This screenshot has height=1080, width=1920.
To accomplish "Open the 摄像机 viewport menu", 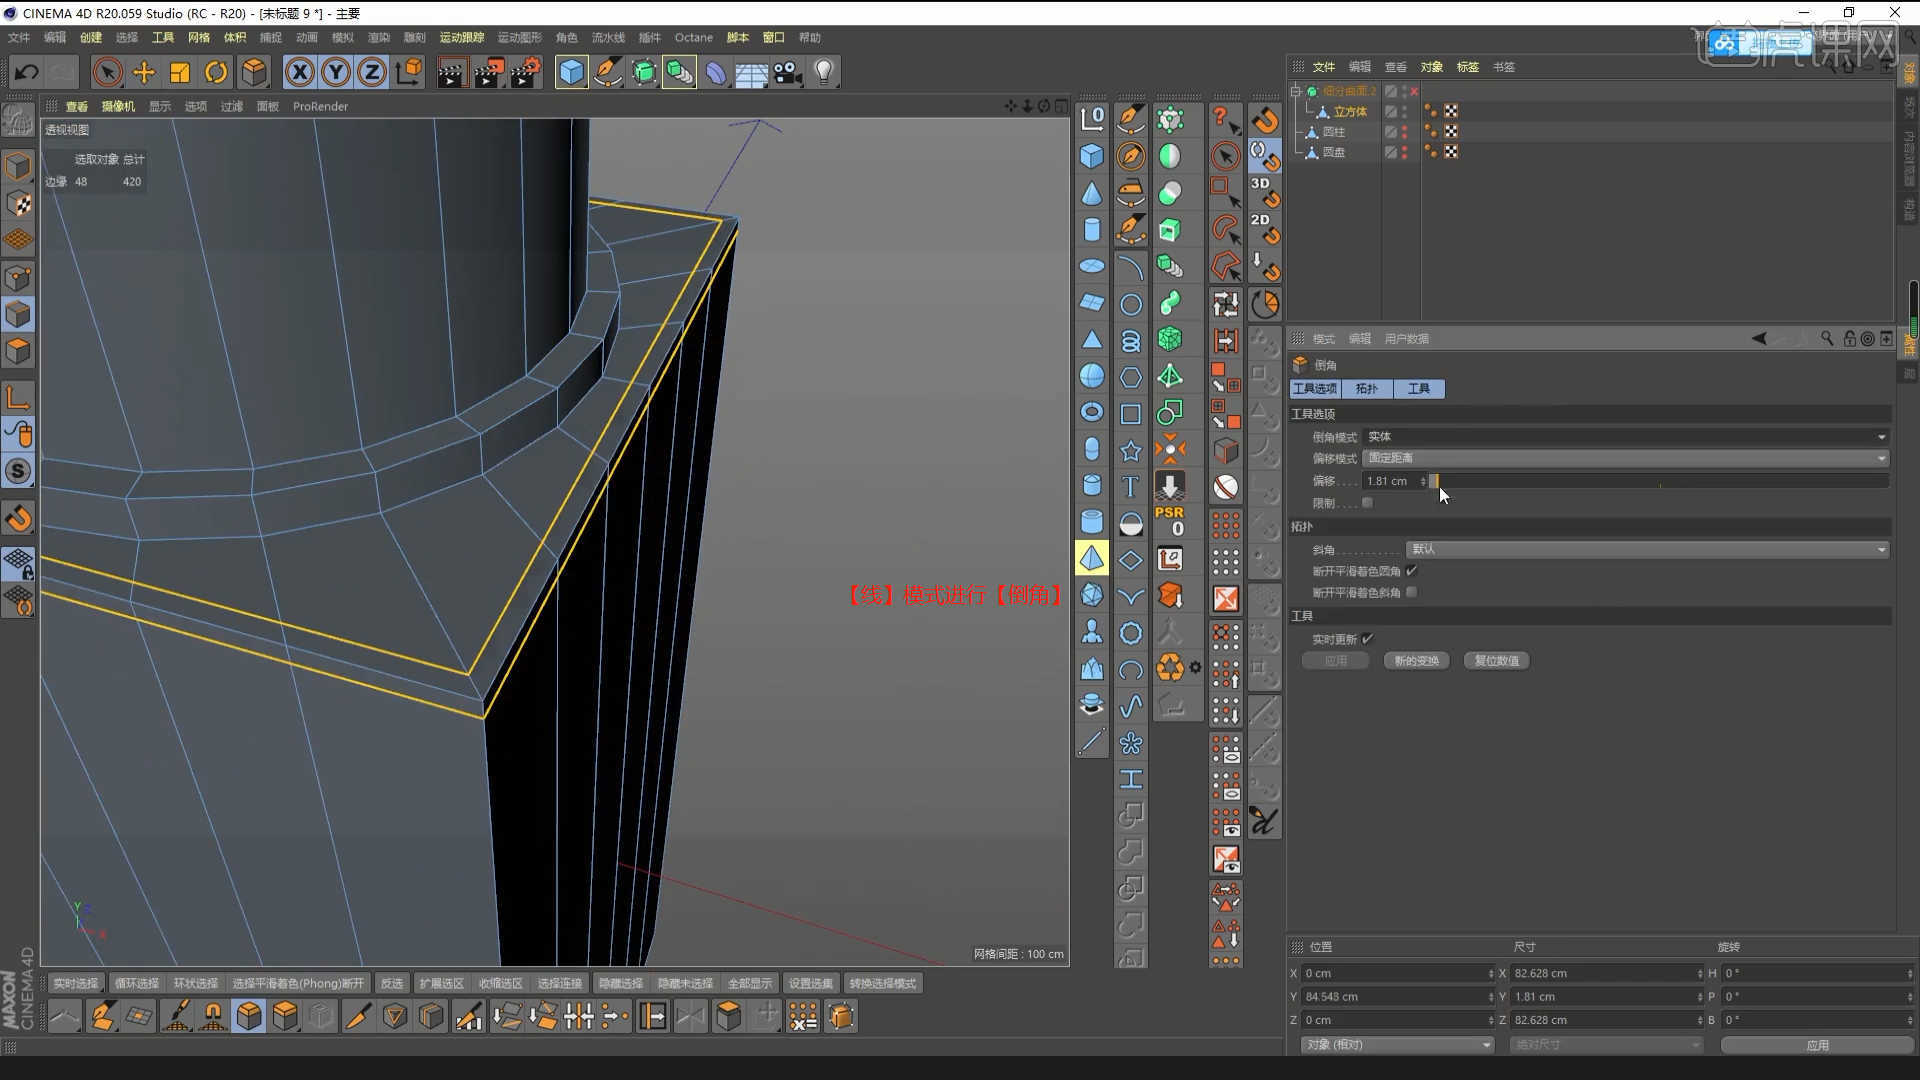I will (118, 106).
